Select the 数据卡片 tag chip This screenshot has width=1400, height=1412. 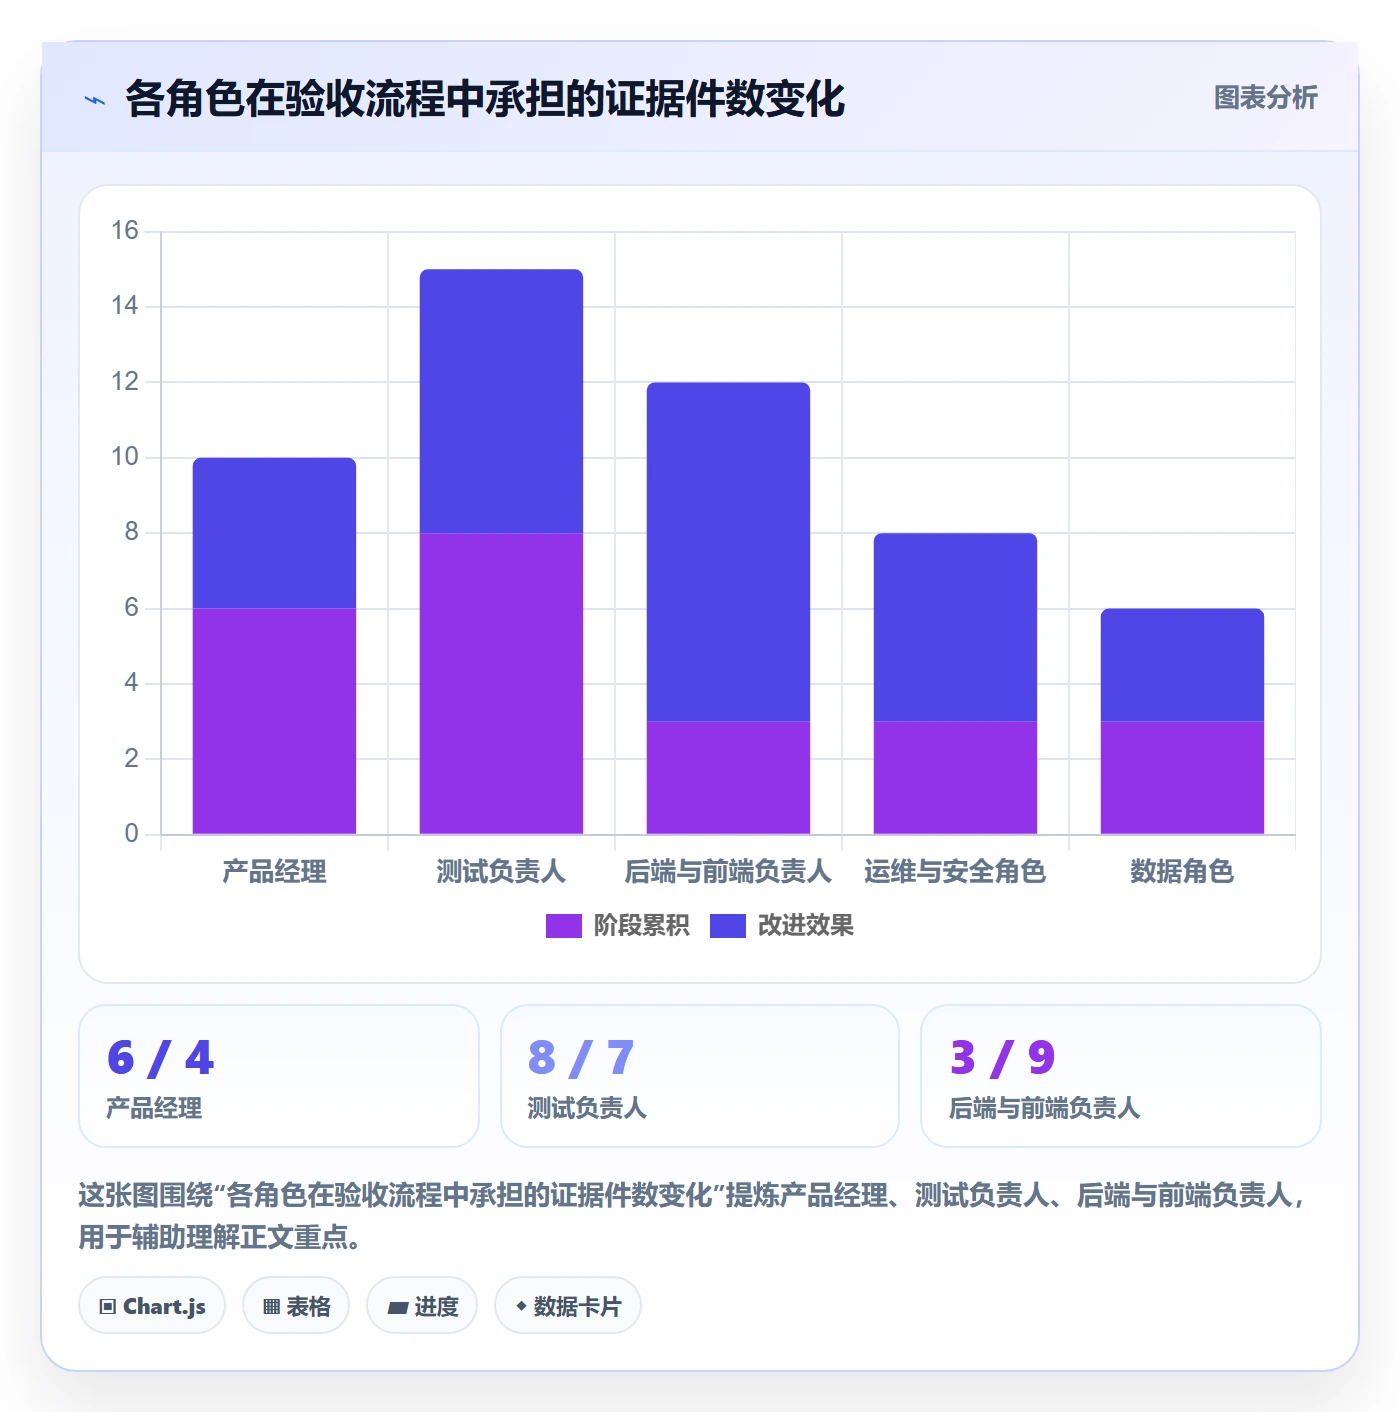click(568, 1306)
